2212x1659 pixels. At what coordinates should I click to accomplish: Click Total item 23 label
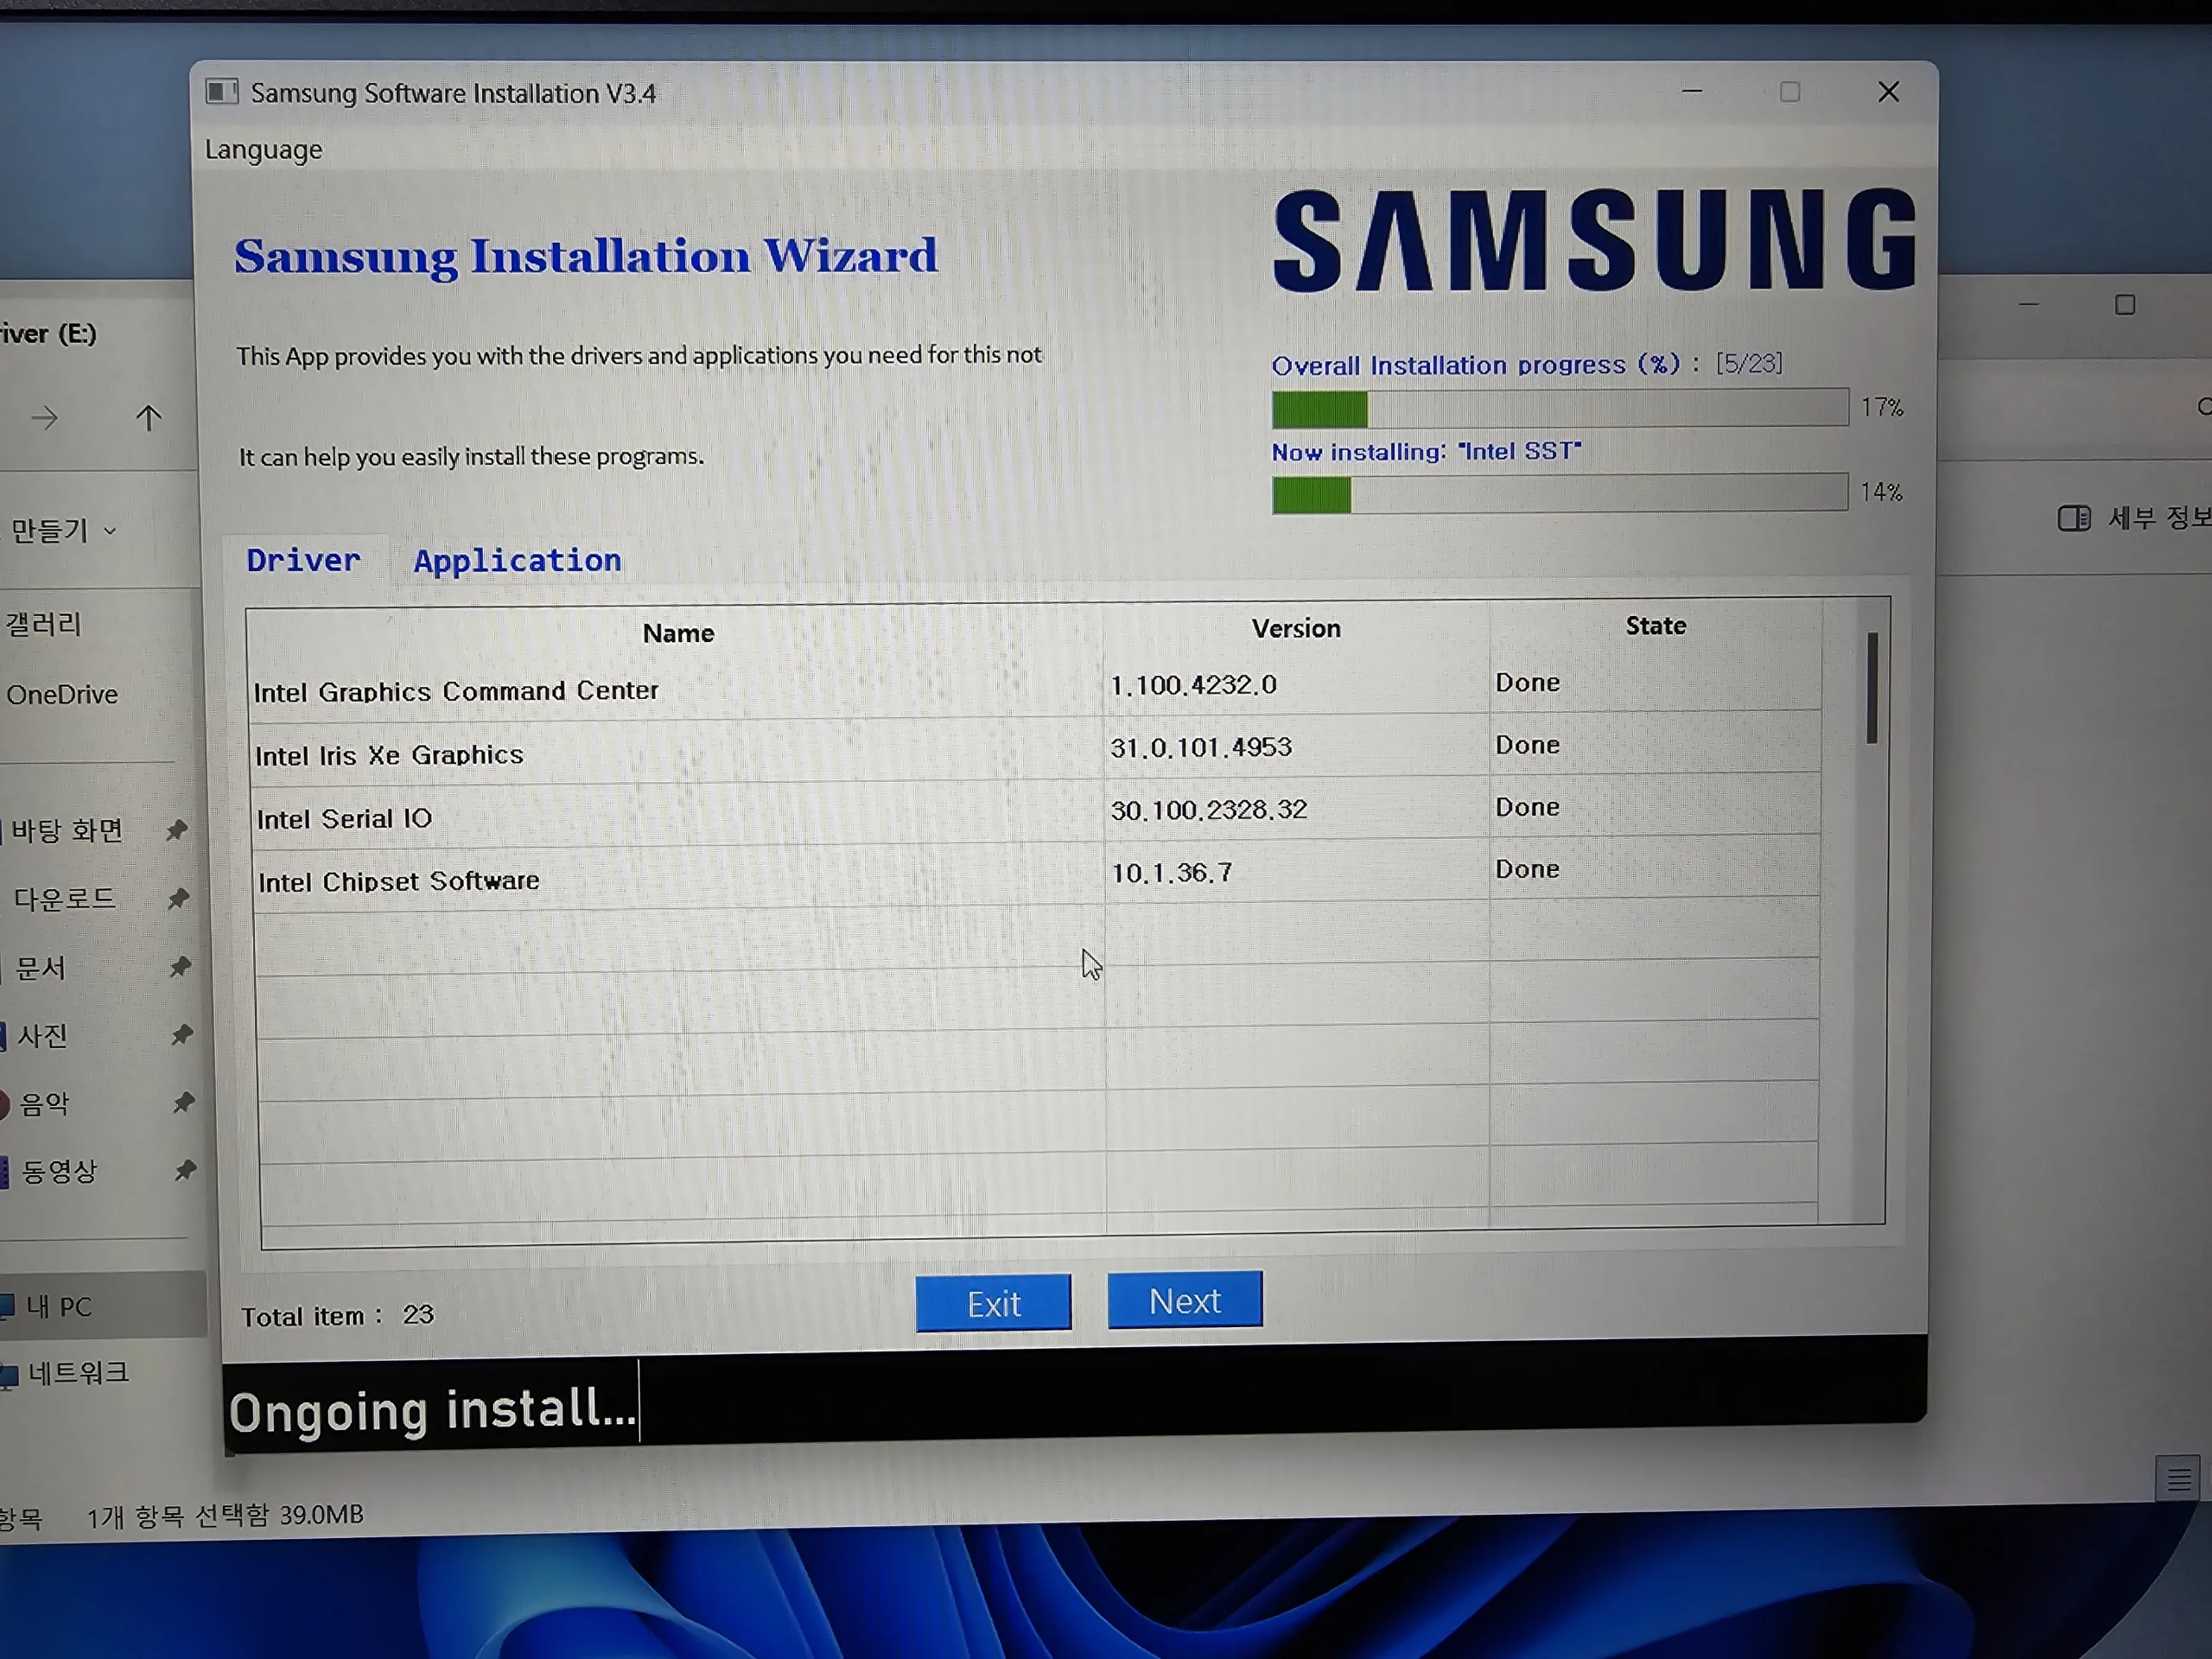337,1315
